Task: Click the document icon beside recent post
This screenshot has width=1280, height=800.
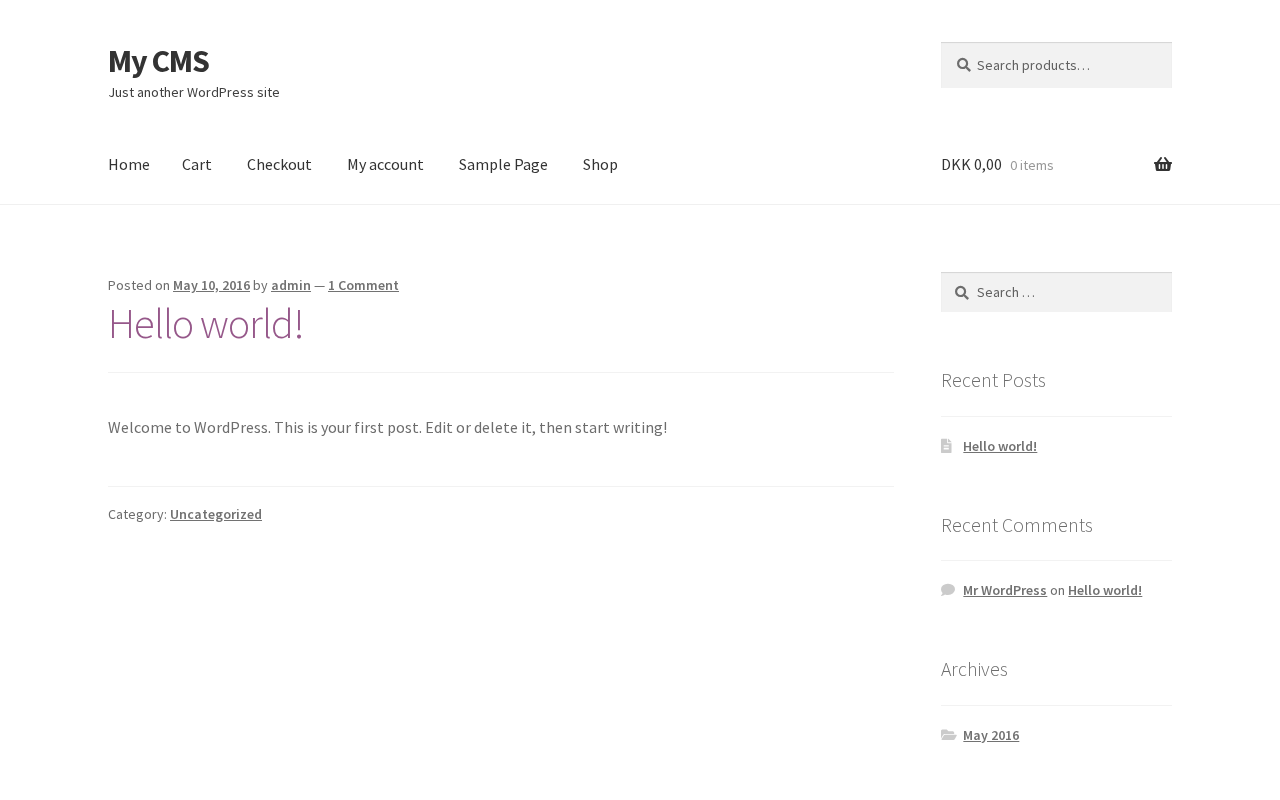Action: 946,446
